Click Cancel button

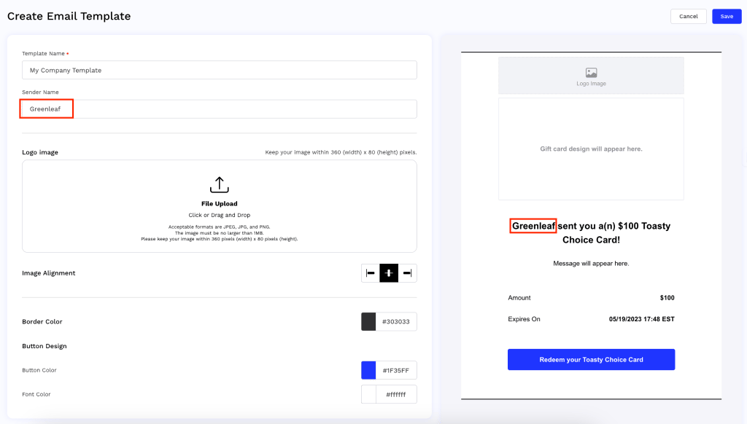688,16
